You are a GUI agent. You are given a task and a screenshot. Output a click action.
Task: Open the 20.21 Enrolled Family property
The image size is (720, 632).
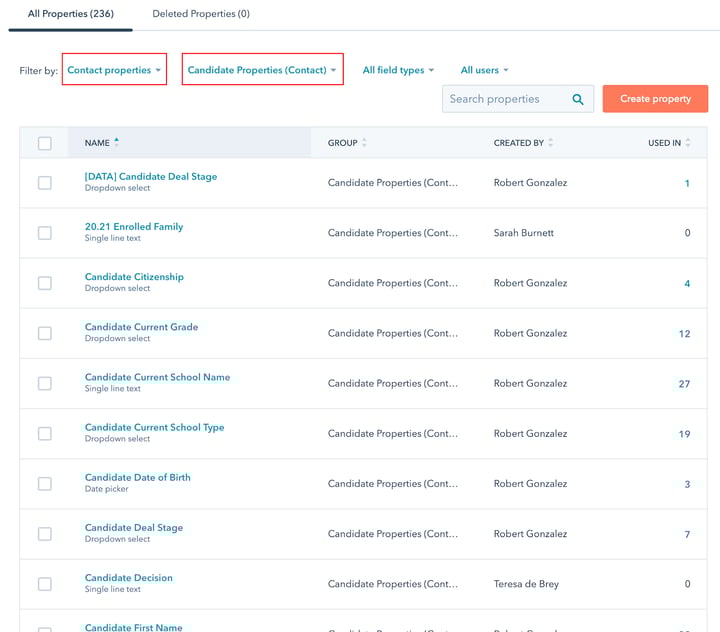(x=134, y=226)
